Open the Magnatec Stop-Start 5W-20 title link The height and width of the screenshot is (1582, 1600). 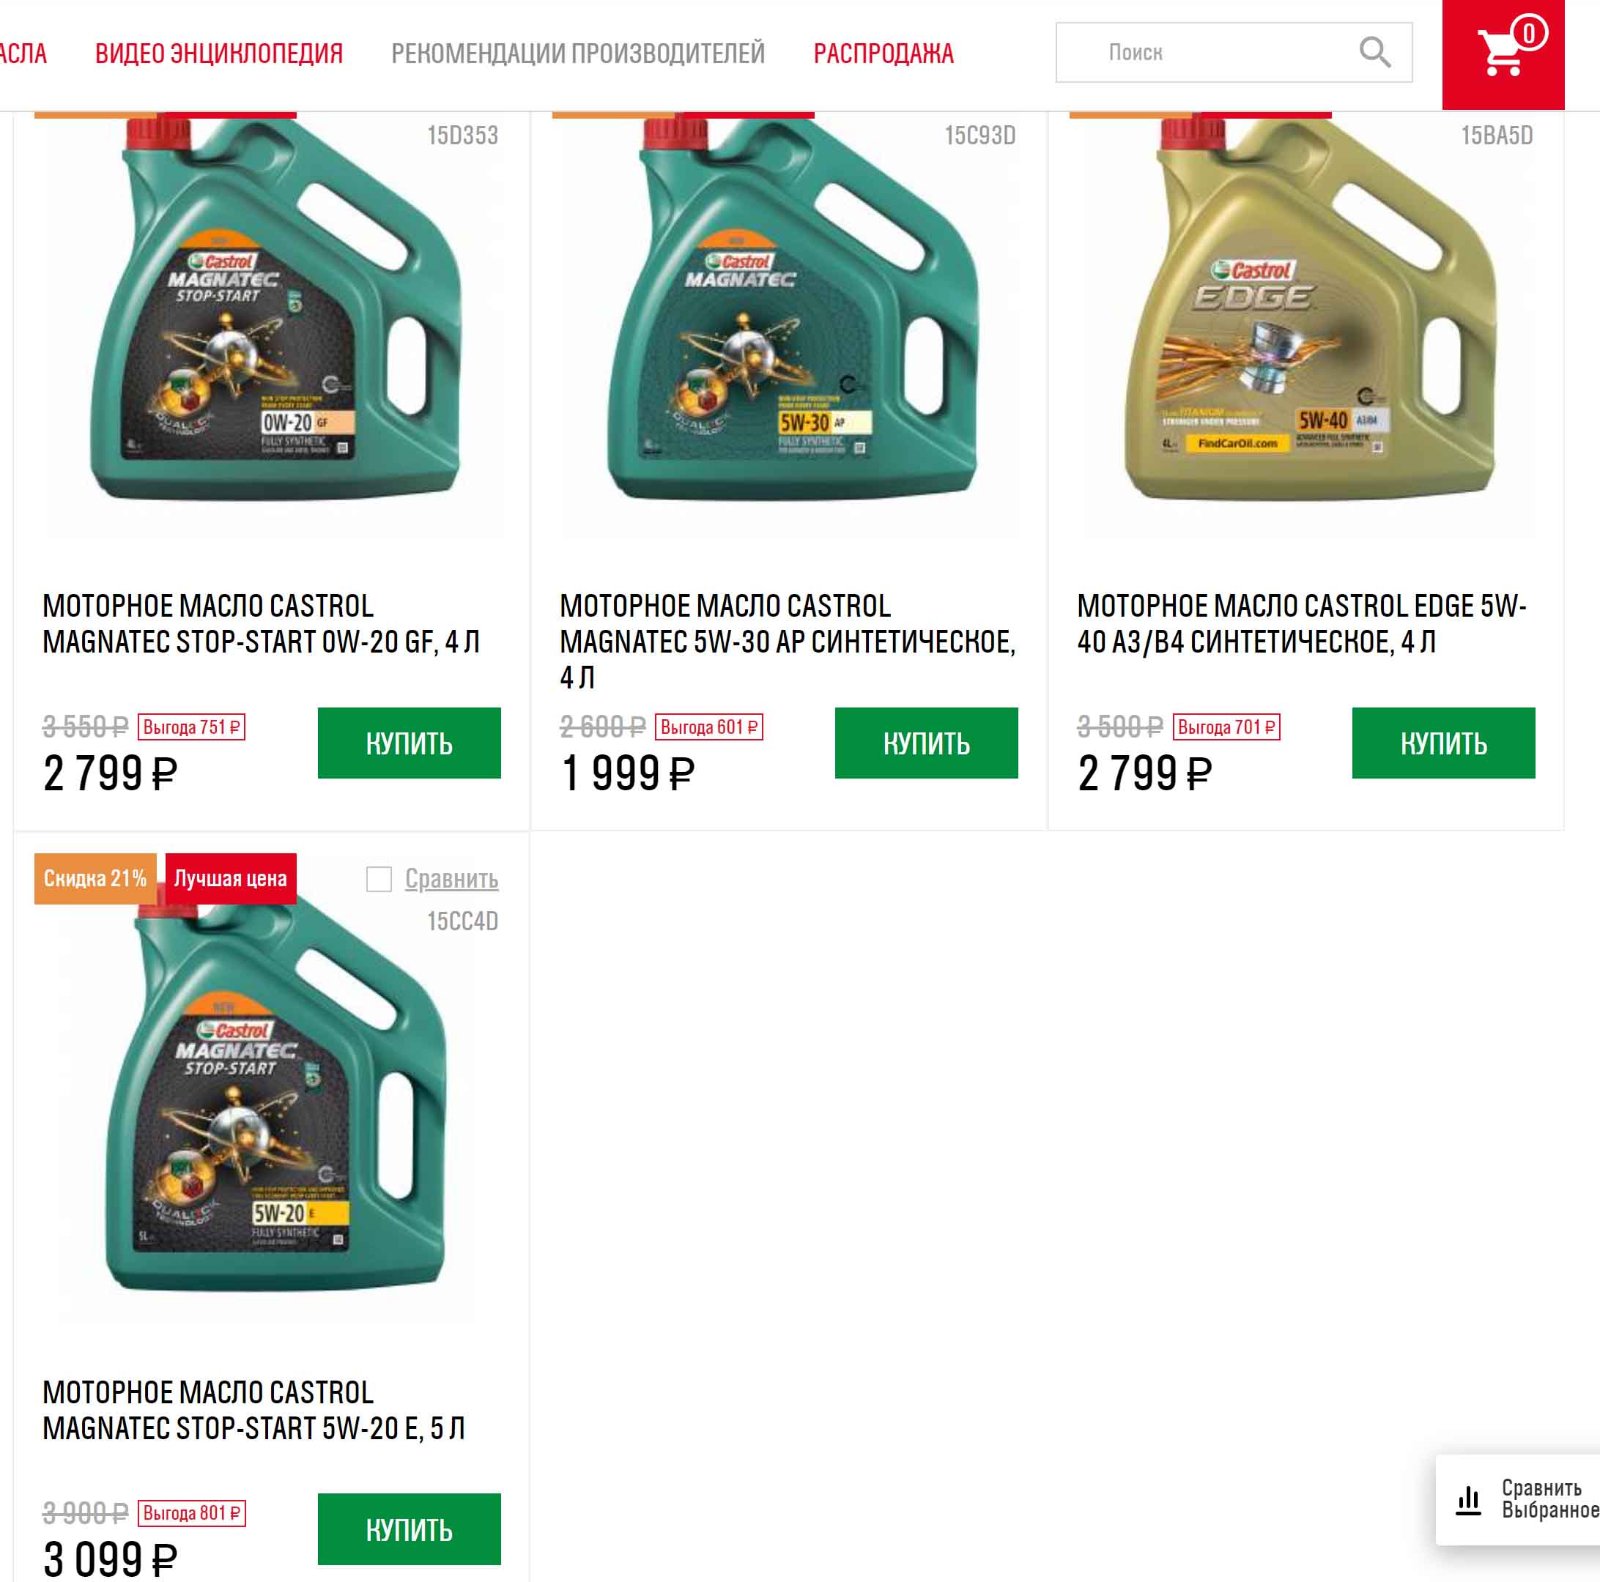[254, 1410]
